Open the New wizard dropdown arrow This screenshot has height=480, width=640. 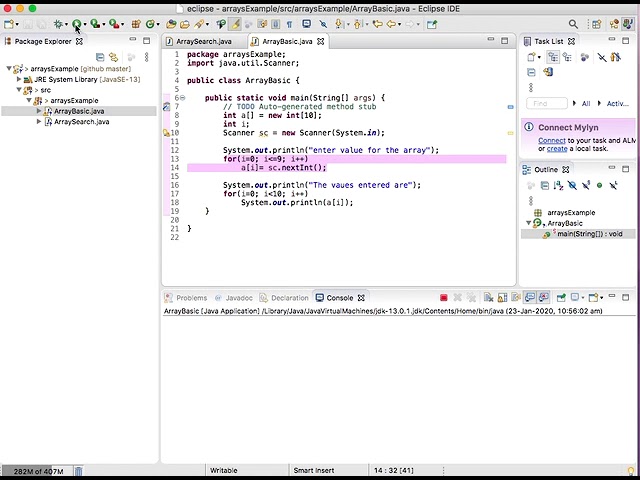(x=17, y=24)
